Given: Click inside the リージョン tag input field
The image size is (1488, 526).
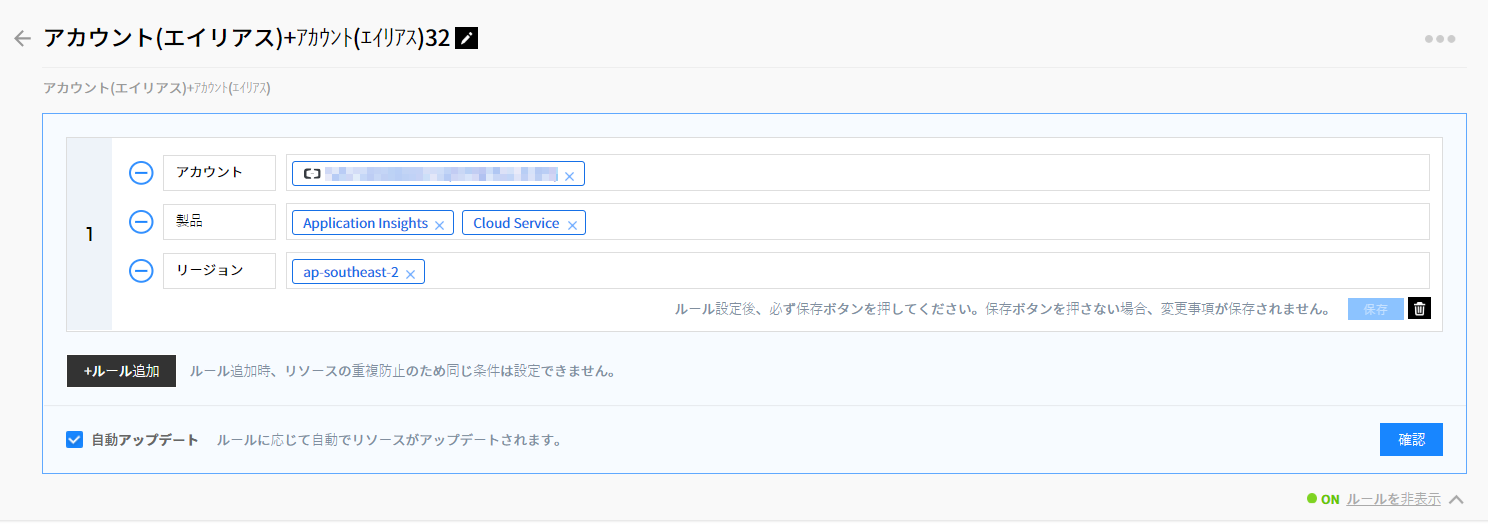Looking at the screenshot, I should pyautogui.click(x=900, y=271).
